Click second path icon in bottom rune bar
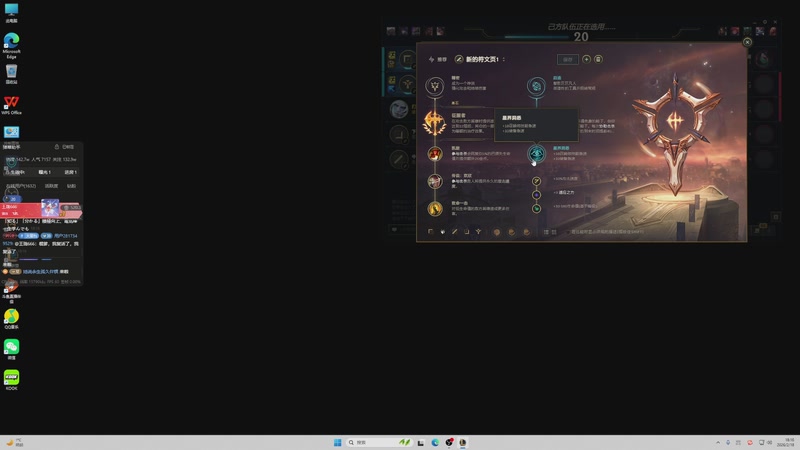The width and height of the screenshot is (800, 450). point(443,232)
